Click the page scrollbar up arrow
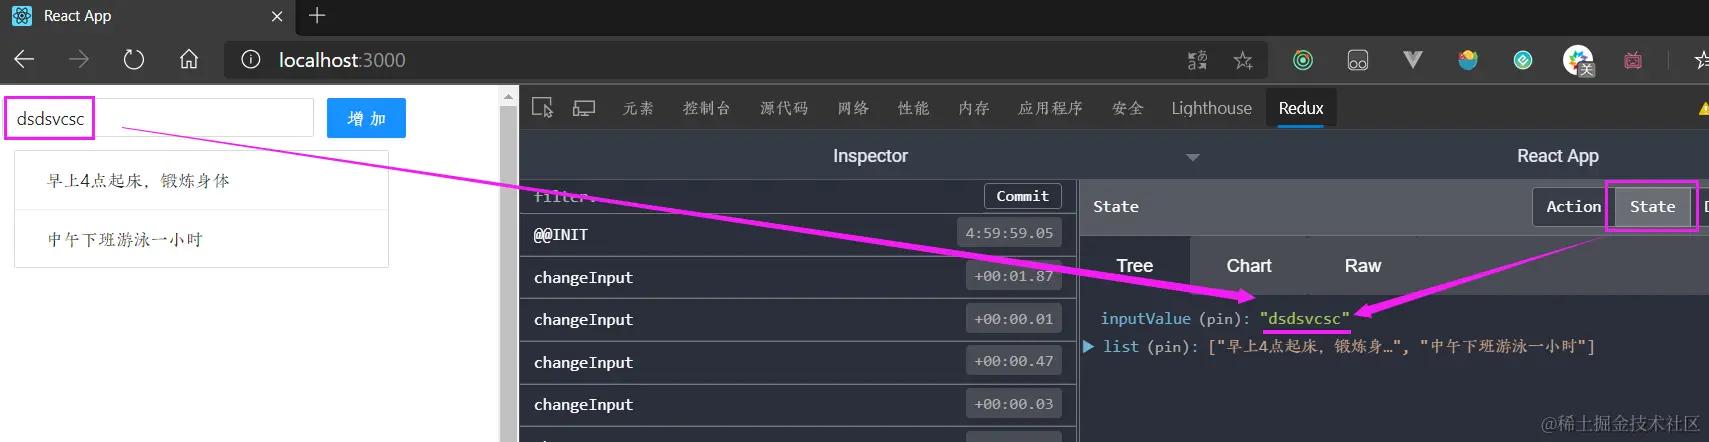1709x442 pixels. 508,97
